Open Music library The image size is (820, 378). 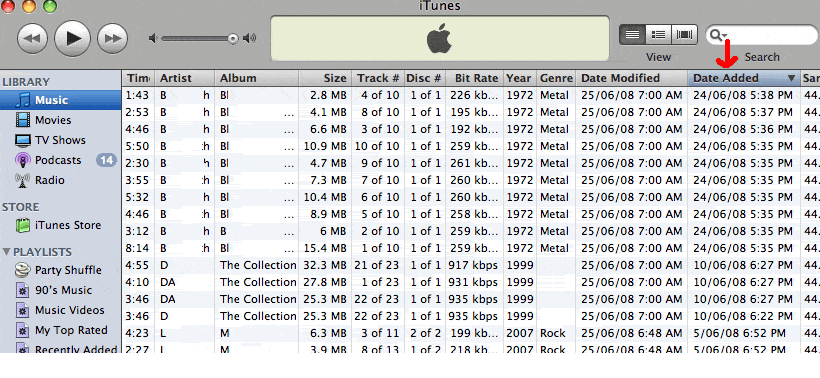[61, 100]
